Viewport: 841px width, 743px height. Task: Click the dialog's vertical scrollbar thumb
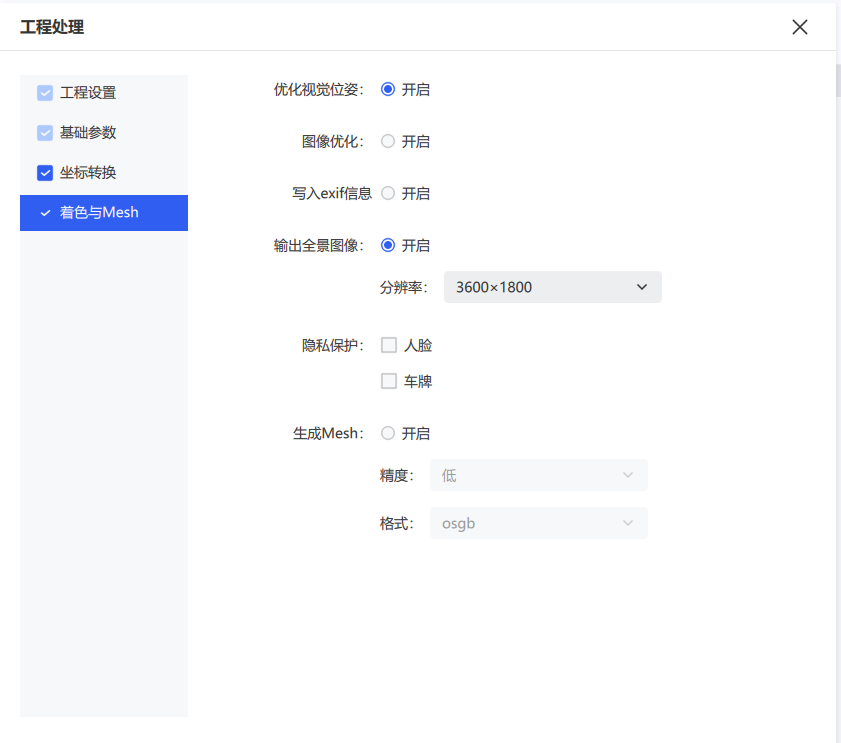point(838,80)
